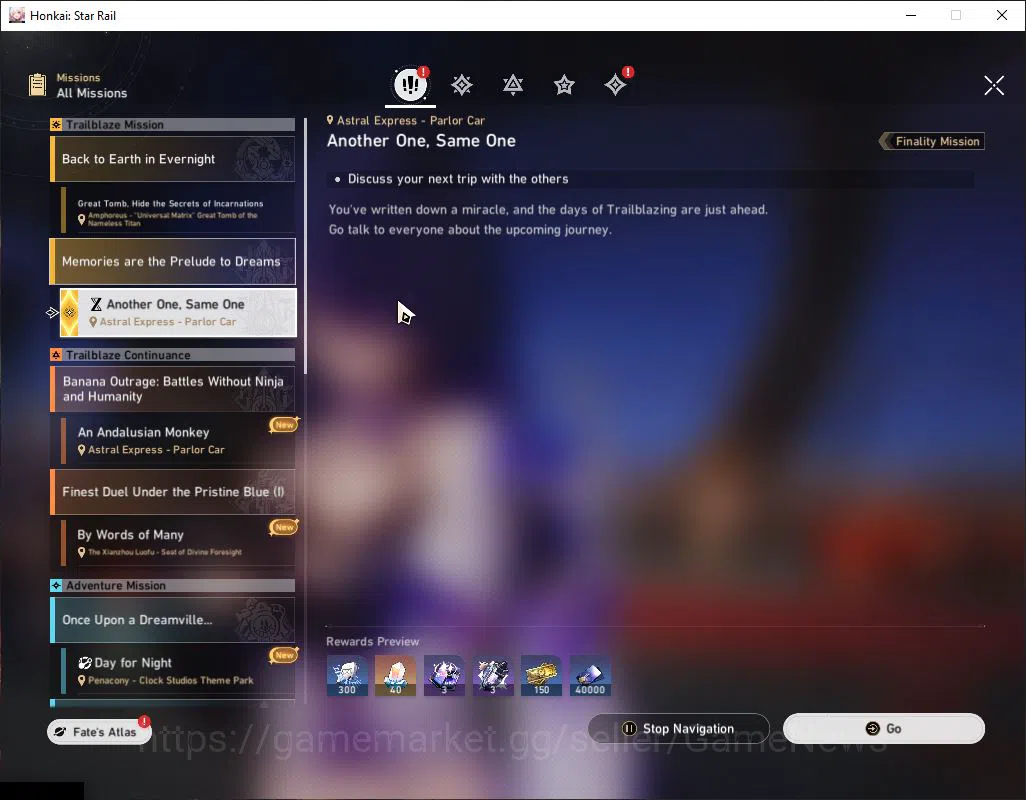
Task: Click the 150 gold reward item icon
Action: click(x=541, y=676)
